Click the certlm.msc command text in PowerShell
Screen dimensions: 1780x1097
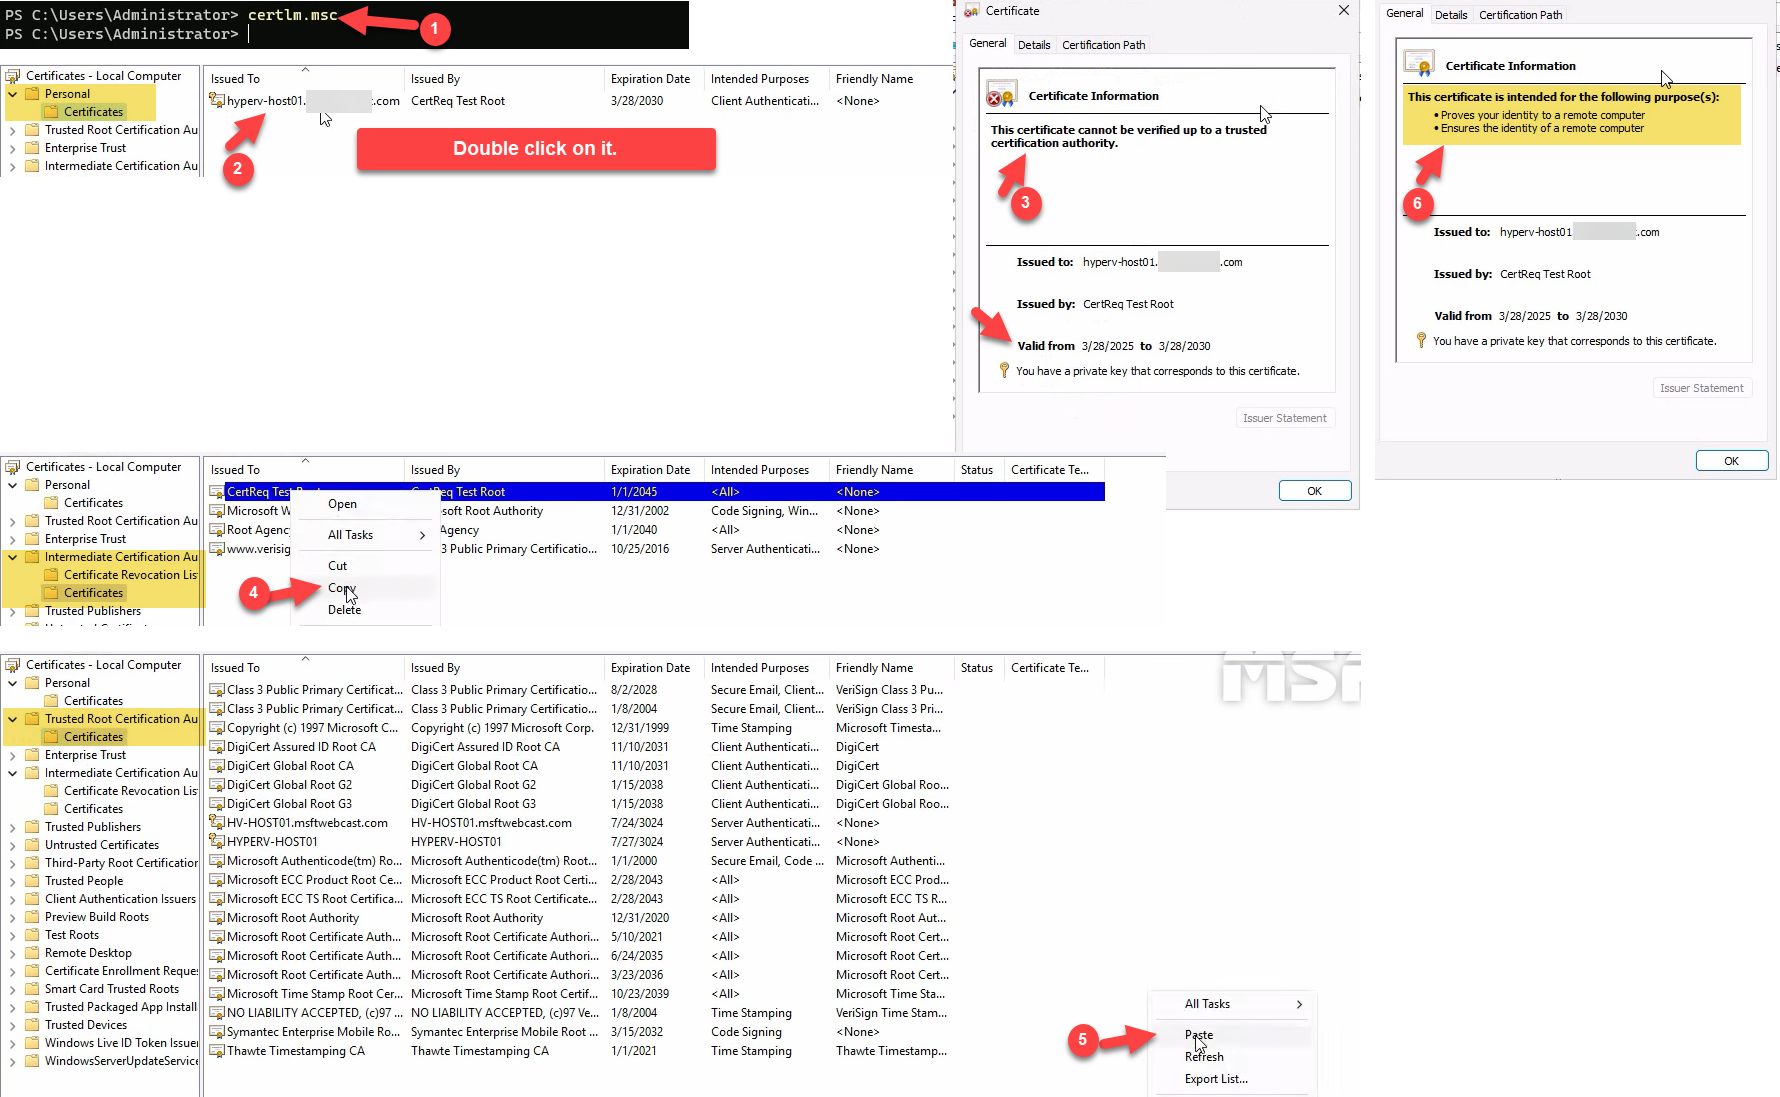(292, 15)
